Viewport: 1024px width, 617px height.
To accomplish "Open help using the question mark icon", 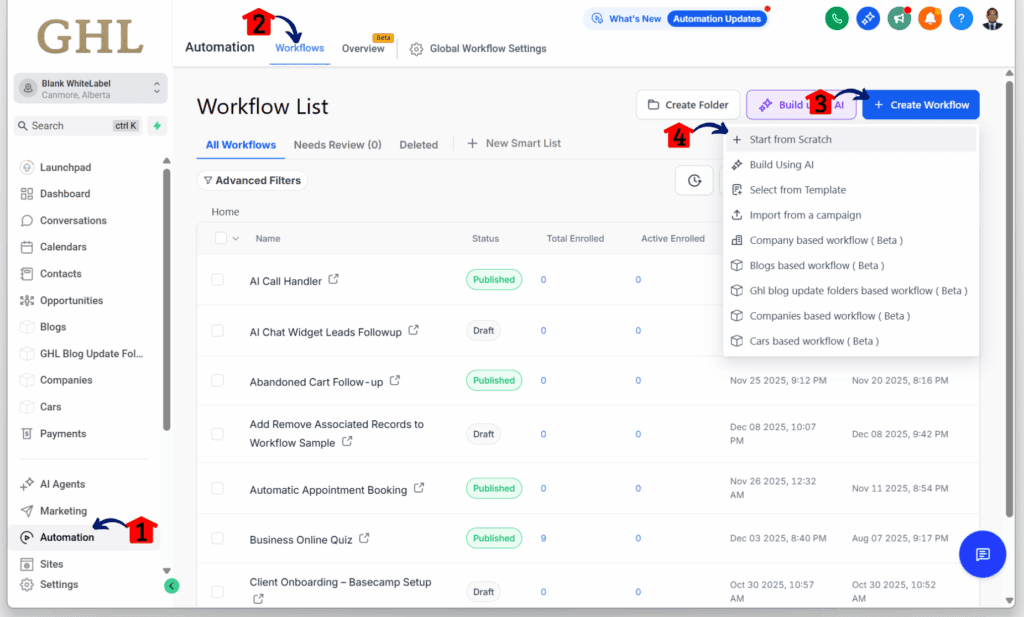I will tap(961, 18).
